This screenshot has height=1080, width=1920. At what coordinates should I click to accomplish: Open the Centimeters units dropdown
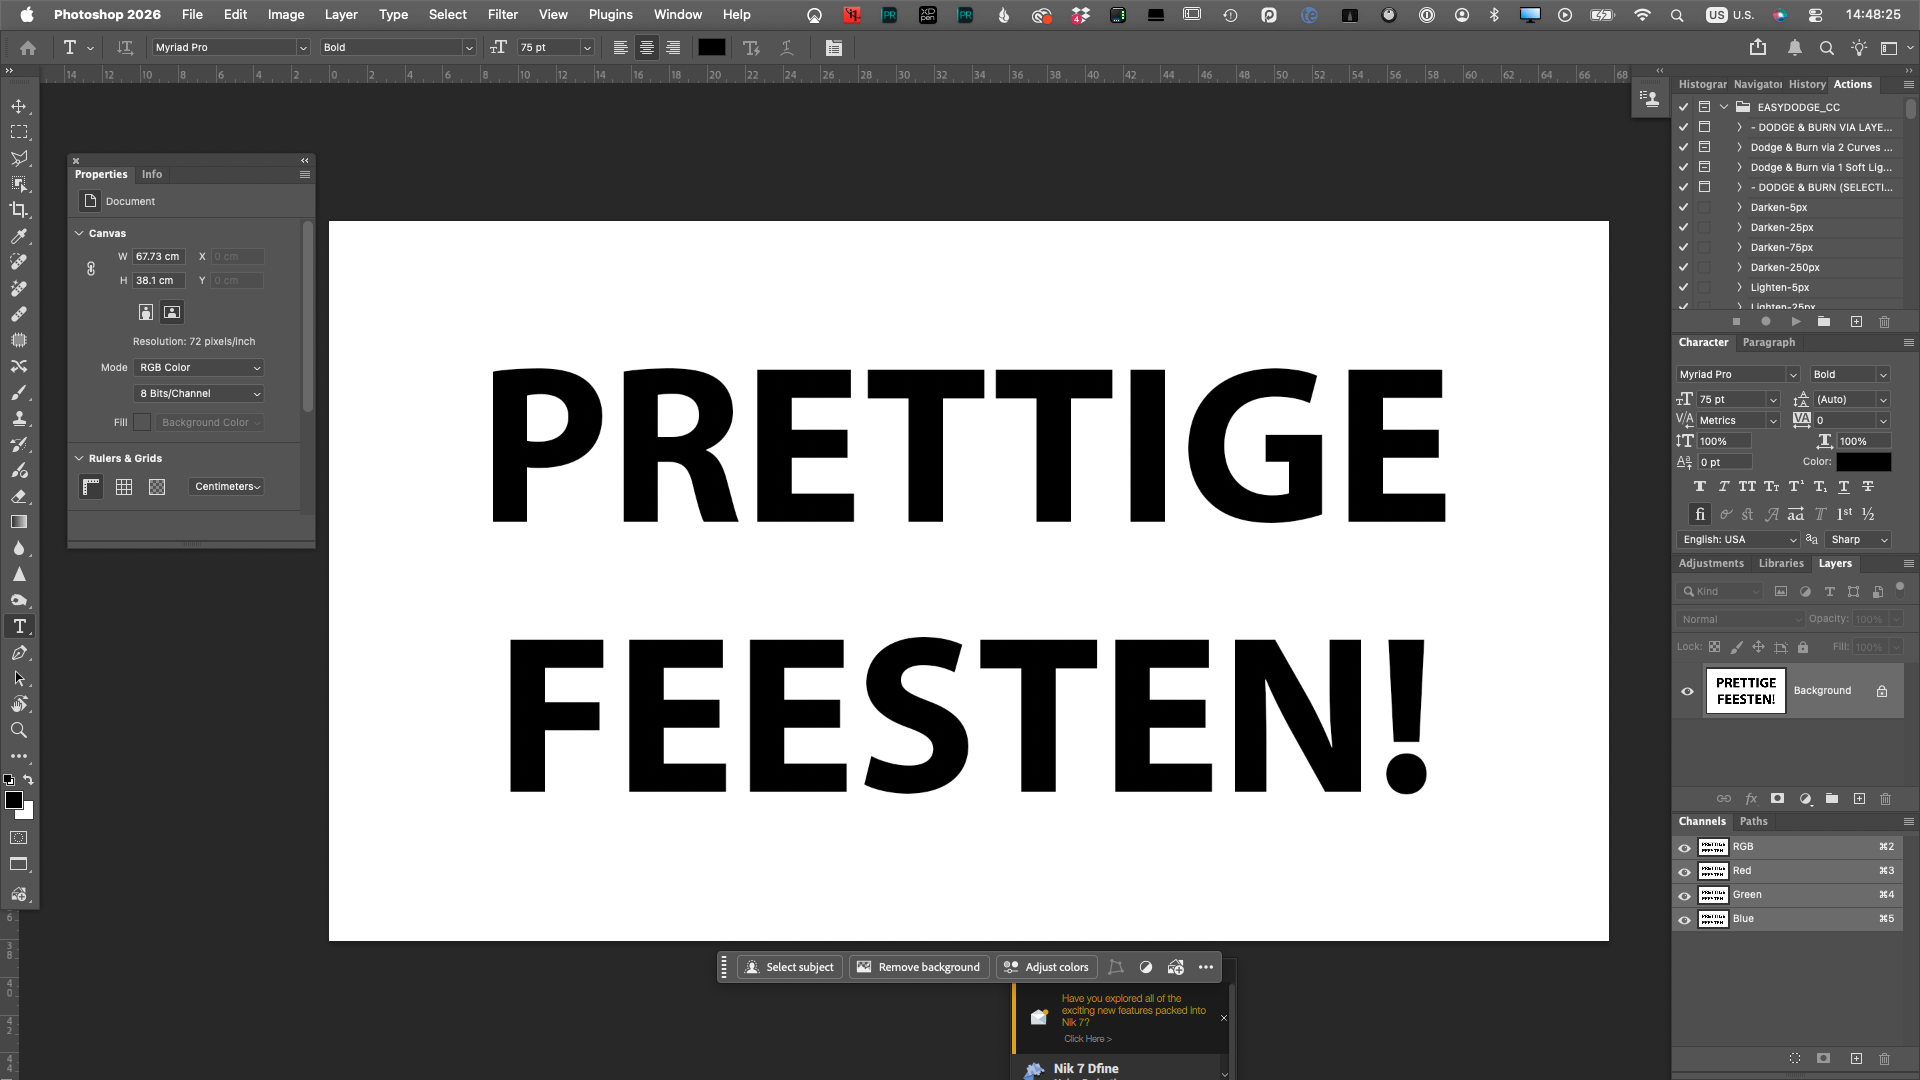(x=227, y=487)
